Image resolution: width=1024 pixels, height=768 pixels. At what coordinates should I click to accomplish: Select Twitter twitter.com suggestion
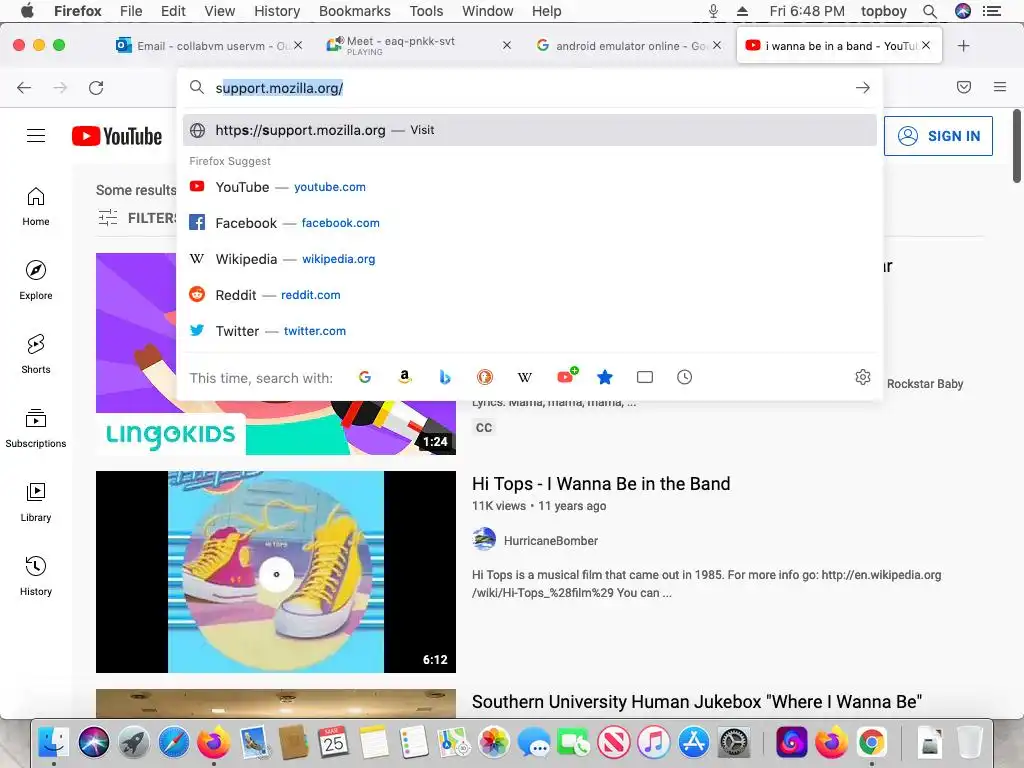(530, 330)
